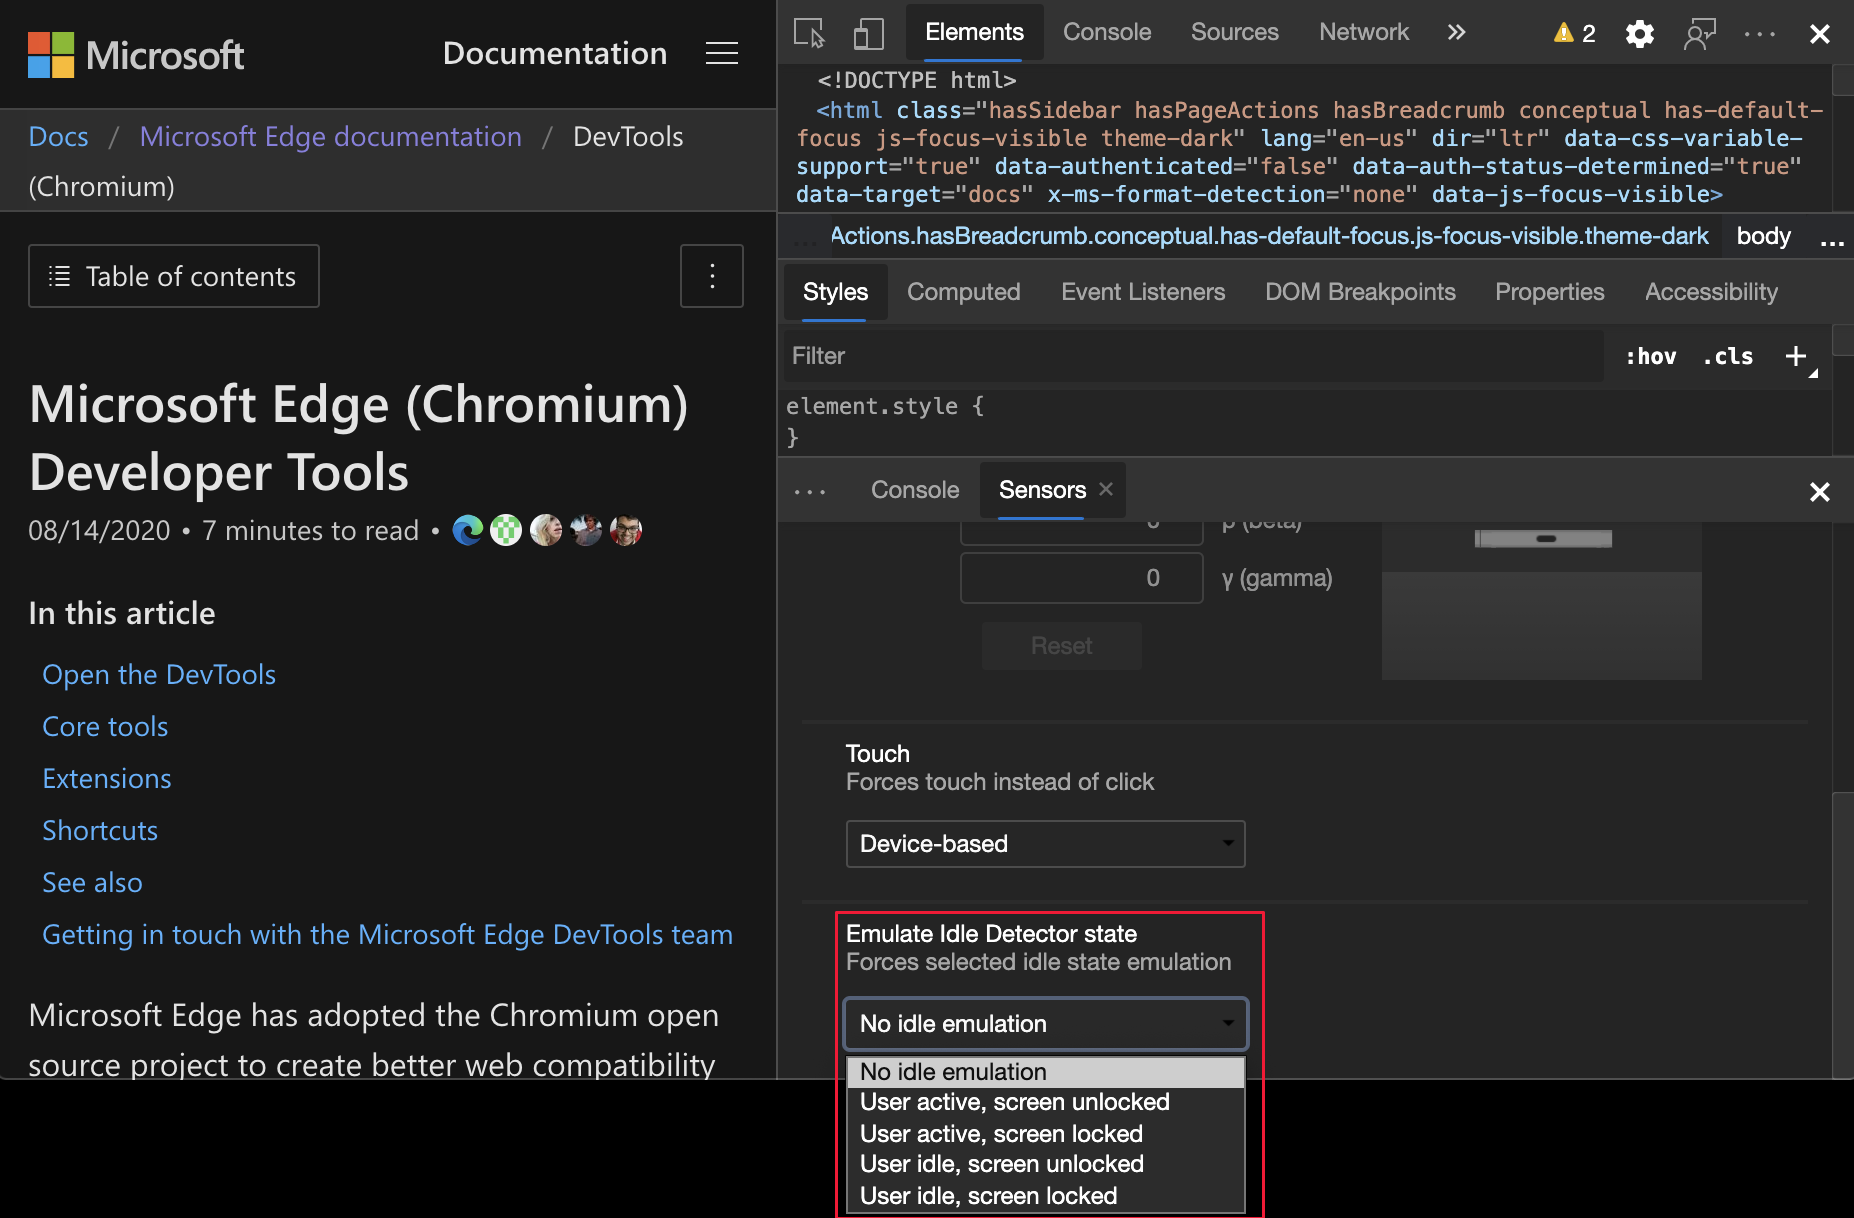
Task: Click the Microsoft logo
Action: [136, 54]
